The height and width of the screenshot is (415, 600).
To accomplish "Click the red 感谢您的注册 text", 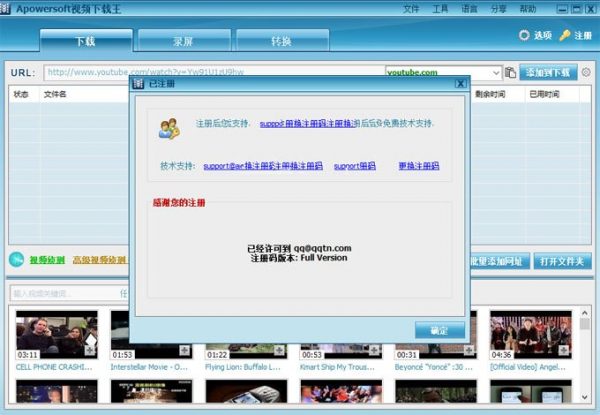I will [179, 203].
